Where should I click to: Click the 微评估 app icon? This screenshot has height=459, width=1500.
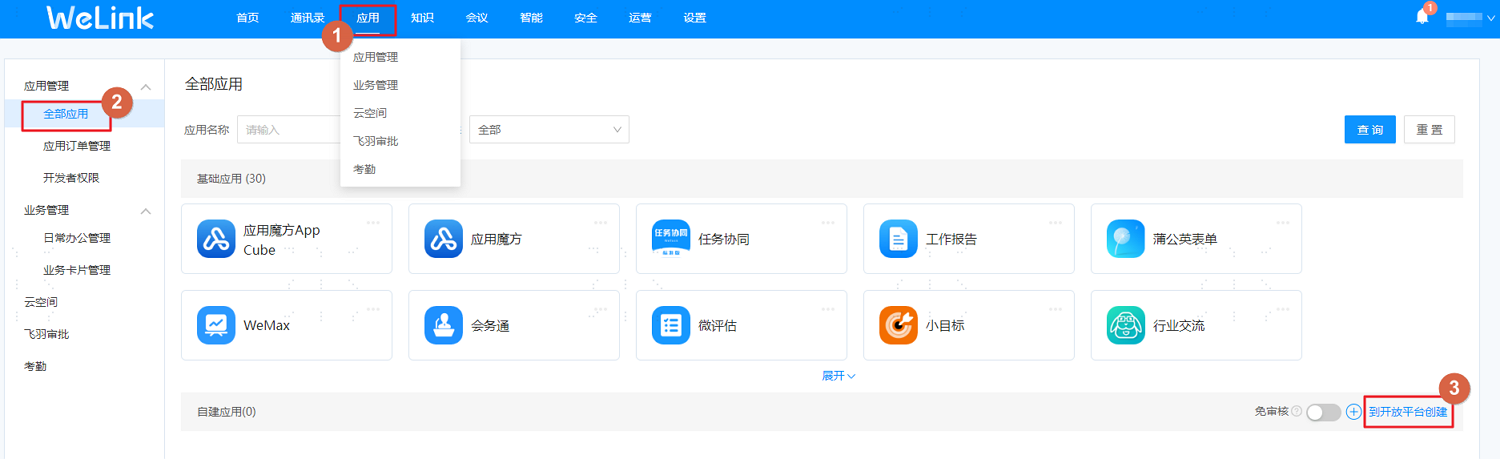671,325
